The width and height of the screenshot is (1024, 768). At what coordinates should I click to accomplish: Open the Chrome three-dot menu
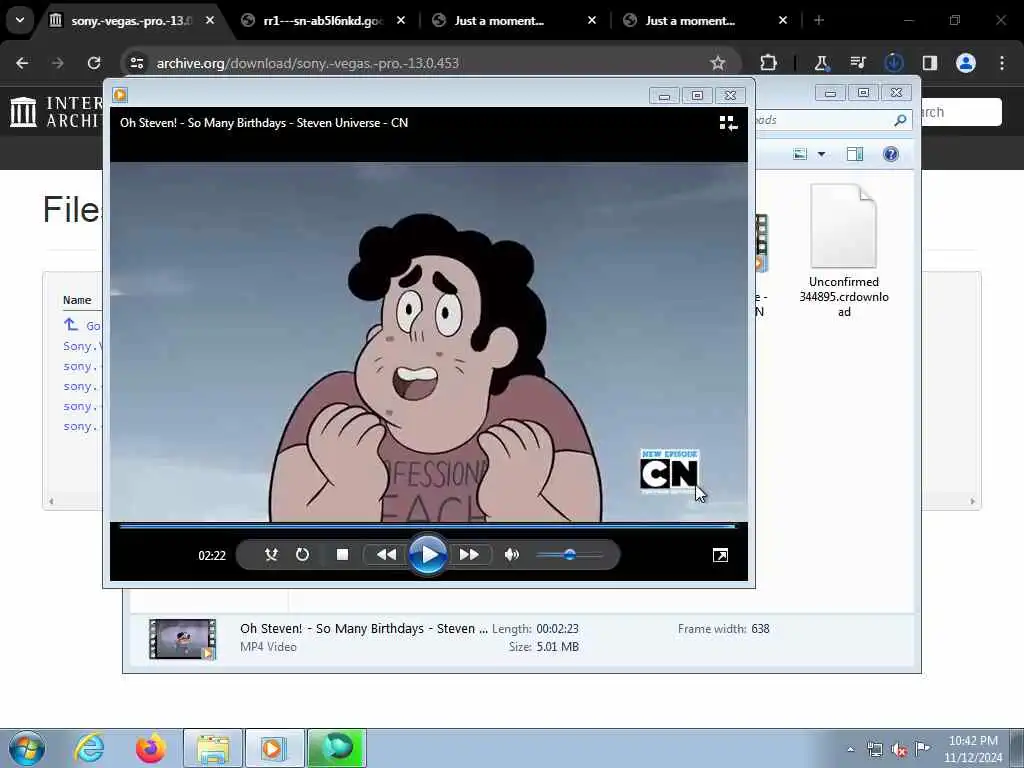tap(1002, 63)
